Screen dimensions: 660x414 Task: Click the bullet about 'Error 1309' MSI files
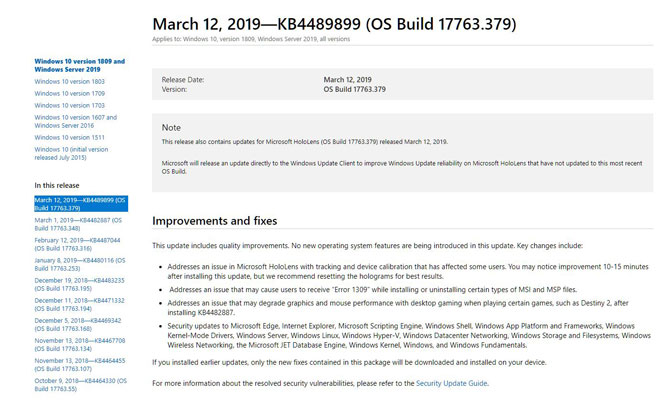(x=373, y=289)
